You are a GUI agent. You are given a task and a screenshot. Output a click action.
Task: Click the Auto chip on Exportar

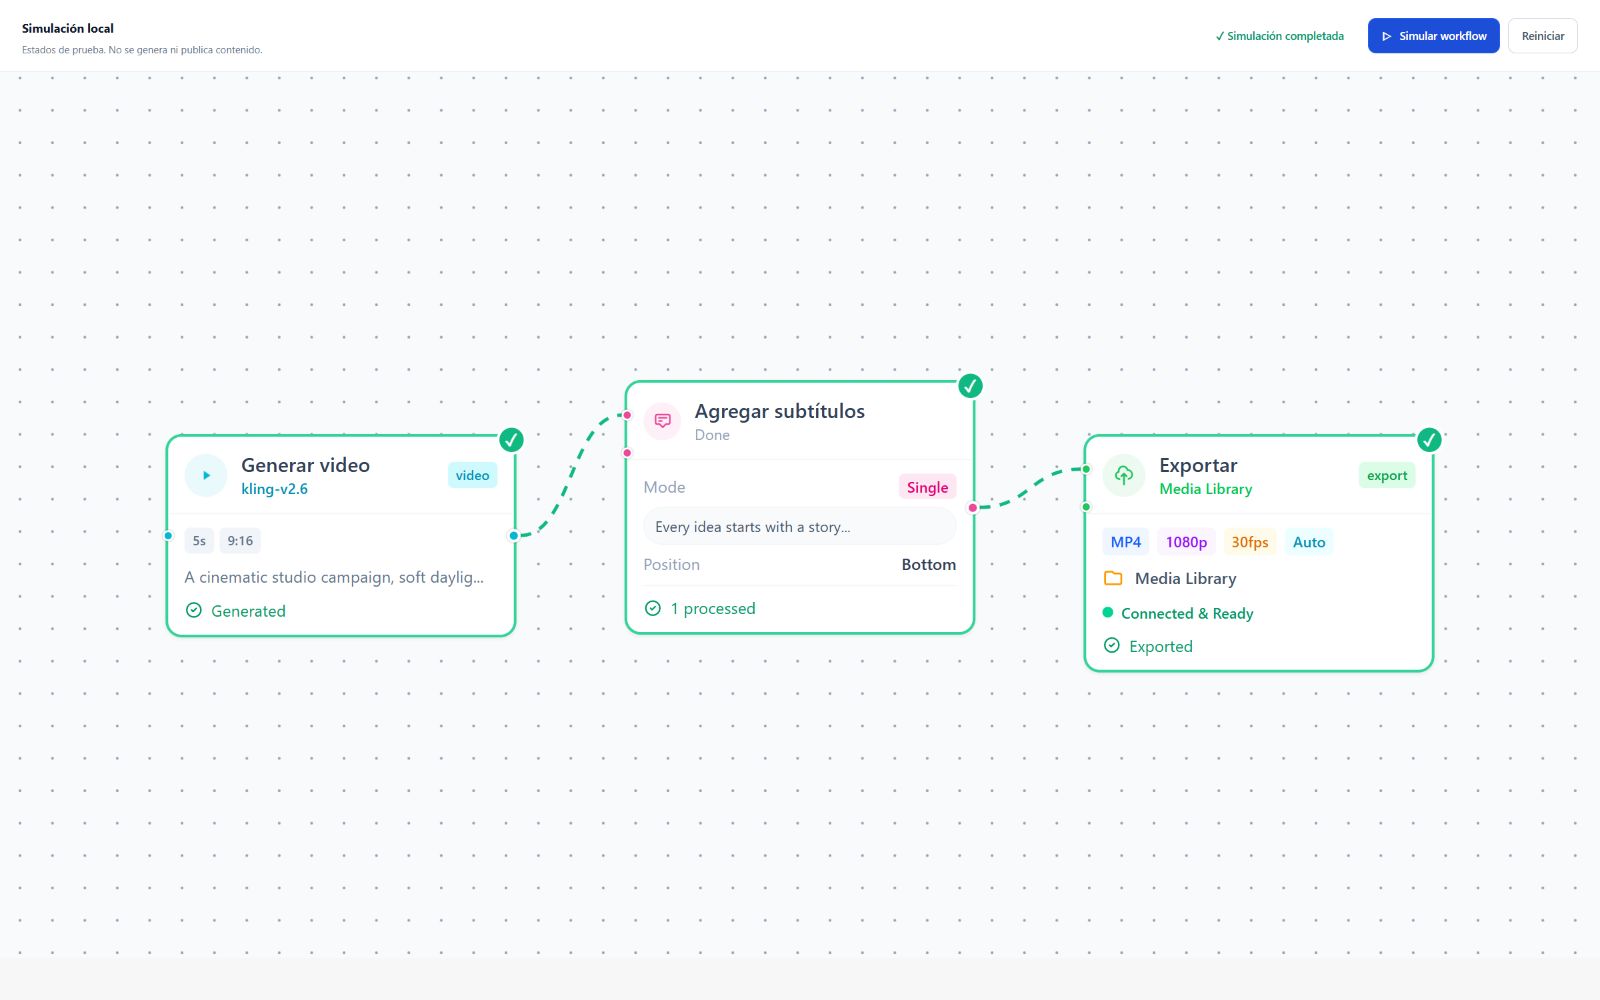click(x=1309, y=542)
